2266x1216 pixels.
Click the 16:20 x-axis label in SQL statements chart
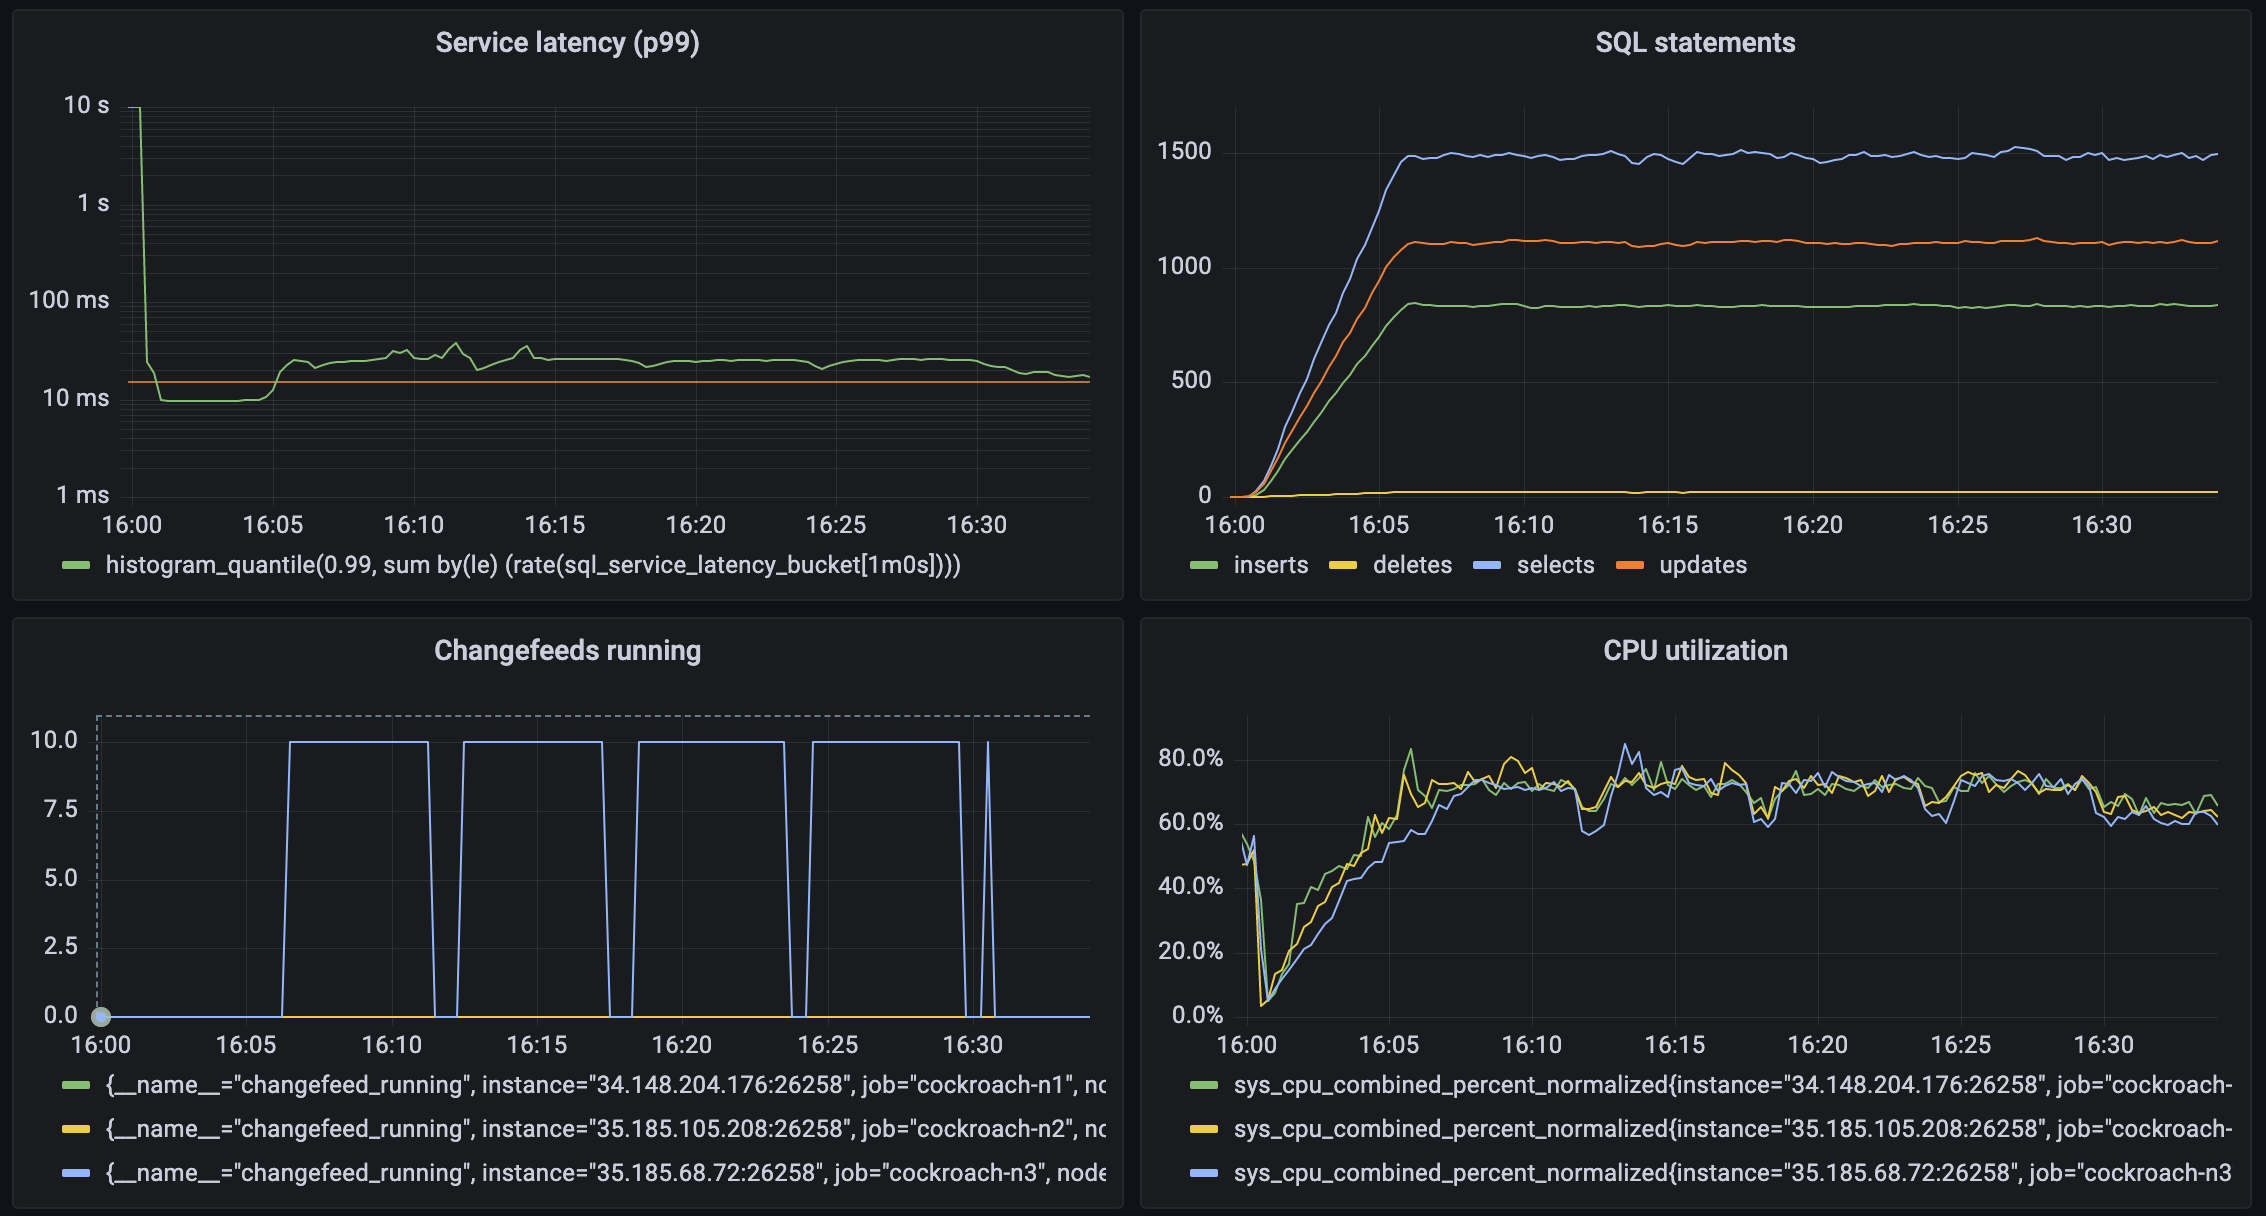coord(1812,525)
